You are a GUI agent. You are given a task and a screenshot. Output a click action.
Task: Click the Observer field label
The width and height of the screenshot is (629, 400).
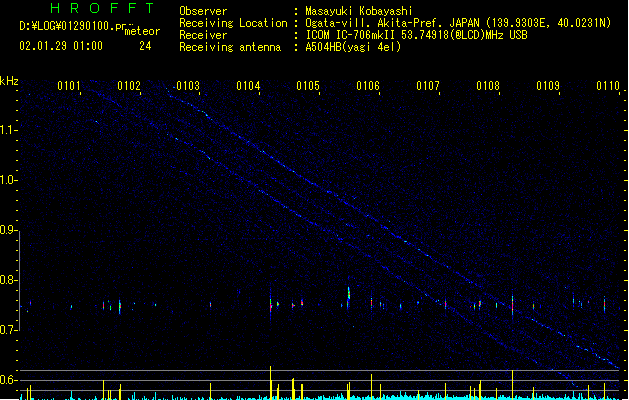(203, 11)
